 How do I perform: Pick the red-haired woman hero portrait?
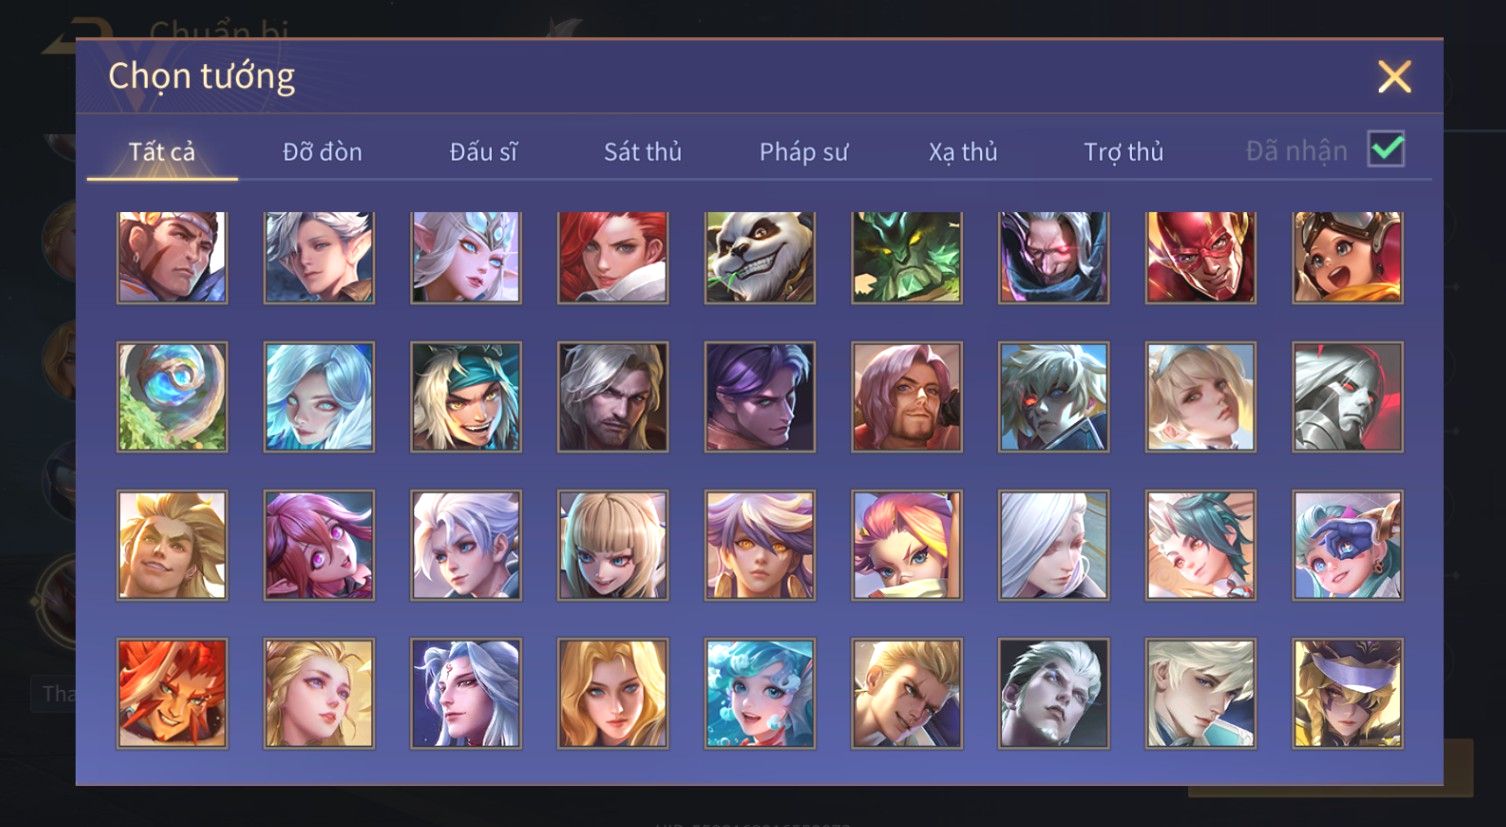(613, 257)
